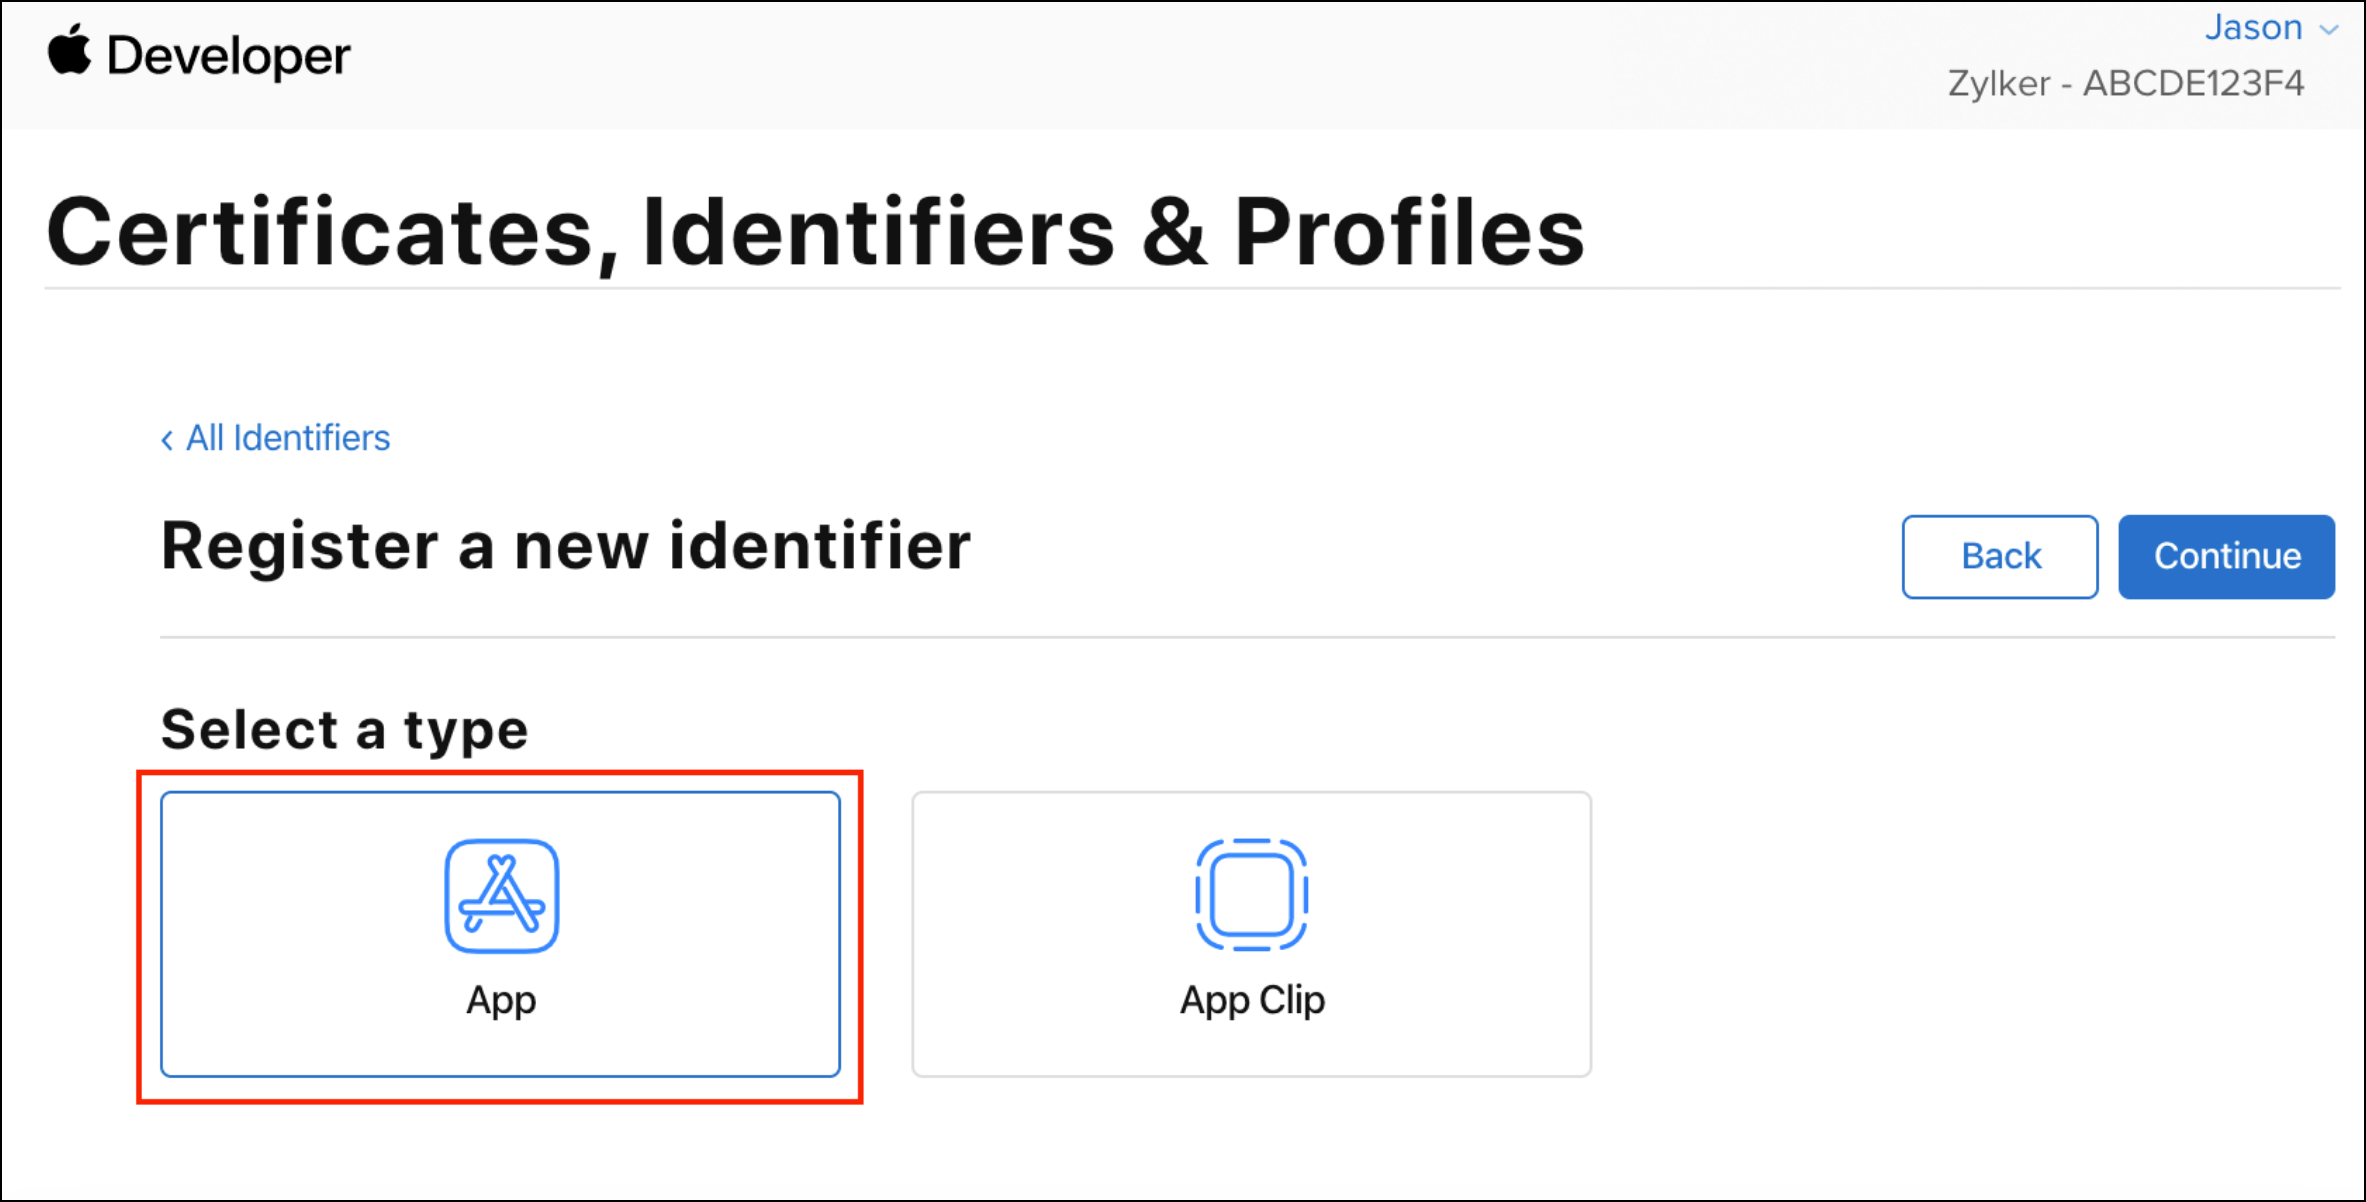This screenshot has width=2366, height=1202.
Task: Click the Register a new identifier heading
Action: 565,546
